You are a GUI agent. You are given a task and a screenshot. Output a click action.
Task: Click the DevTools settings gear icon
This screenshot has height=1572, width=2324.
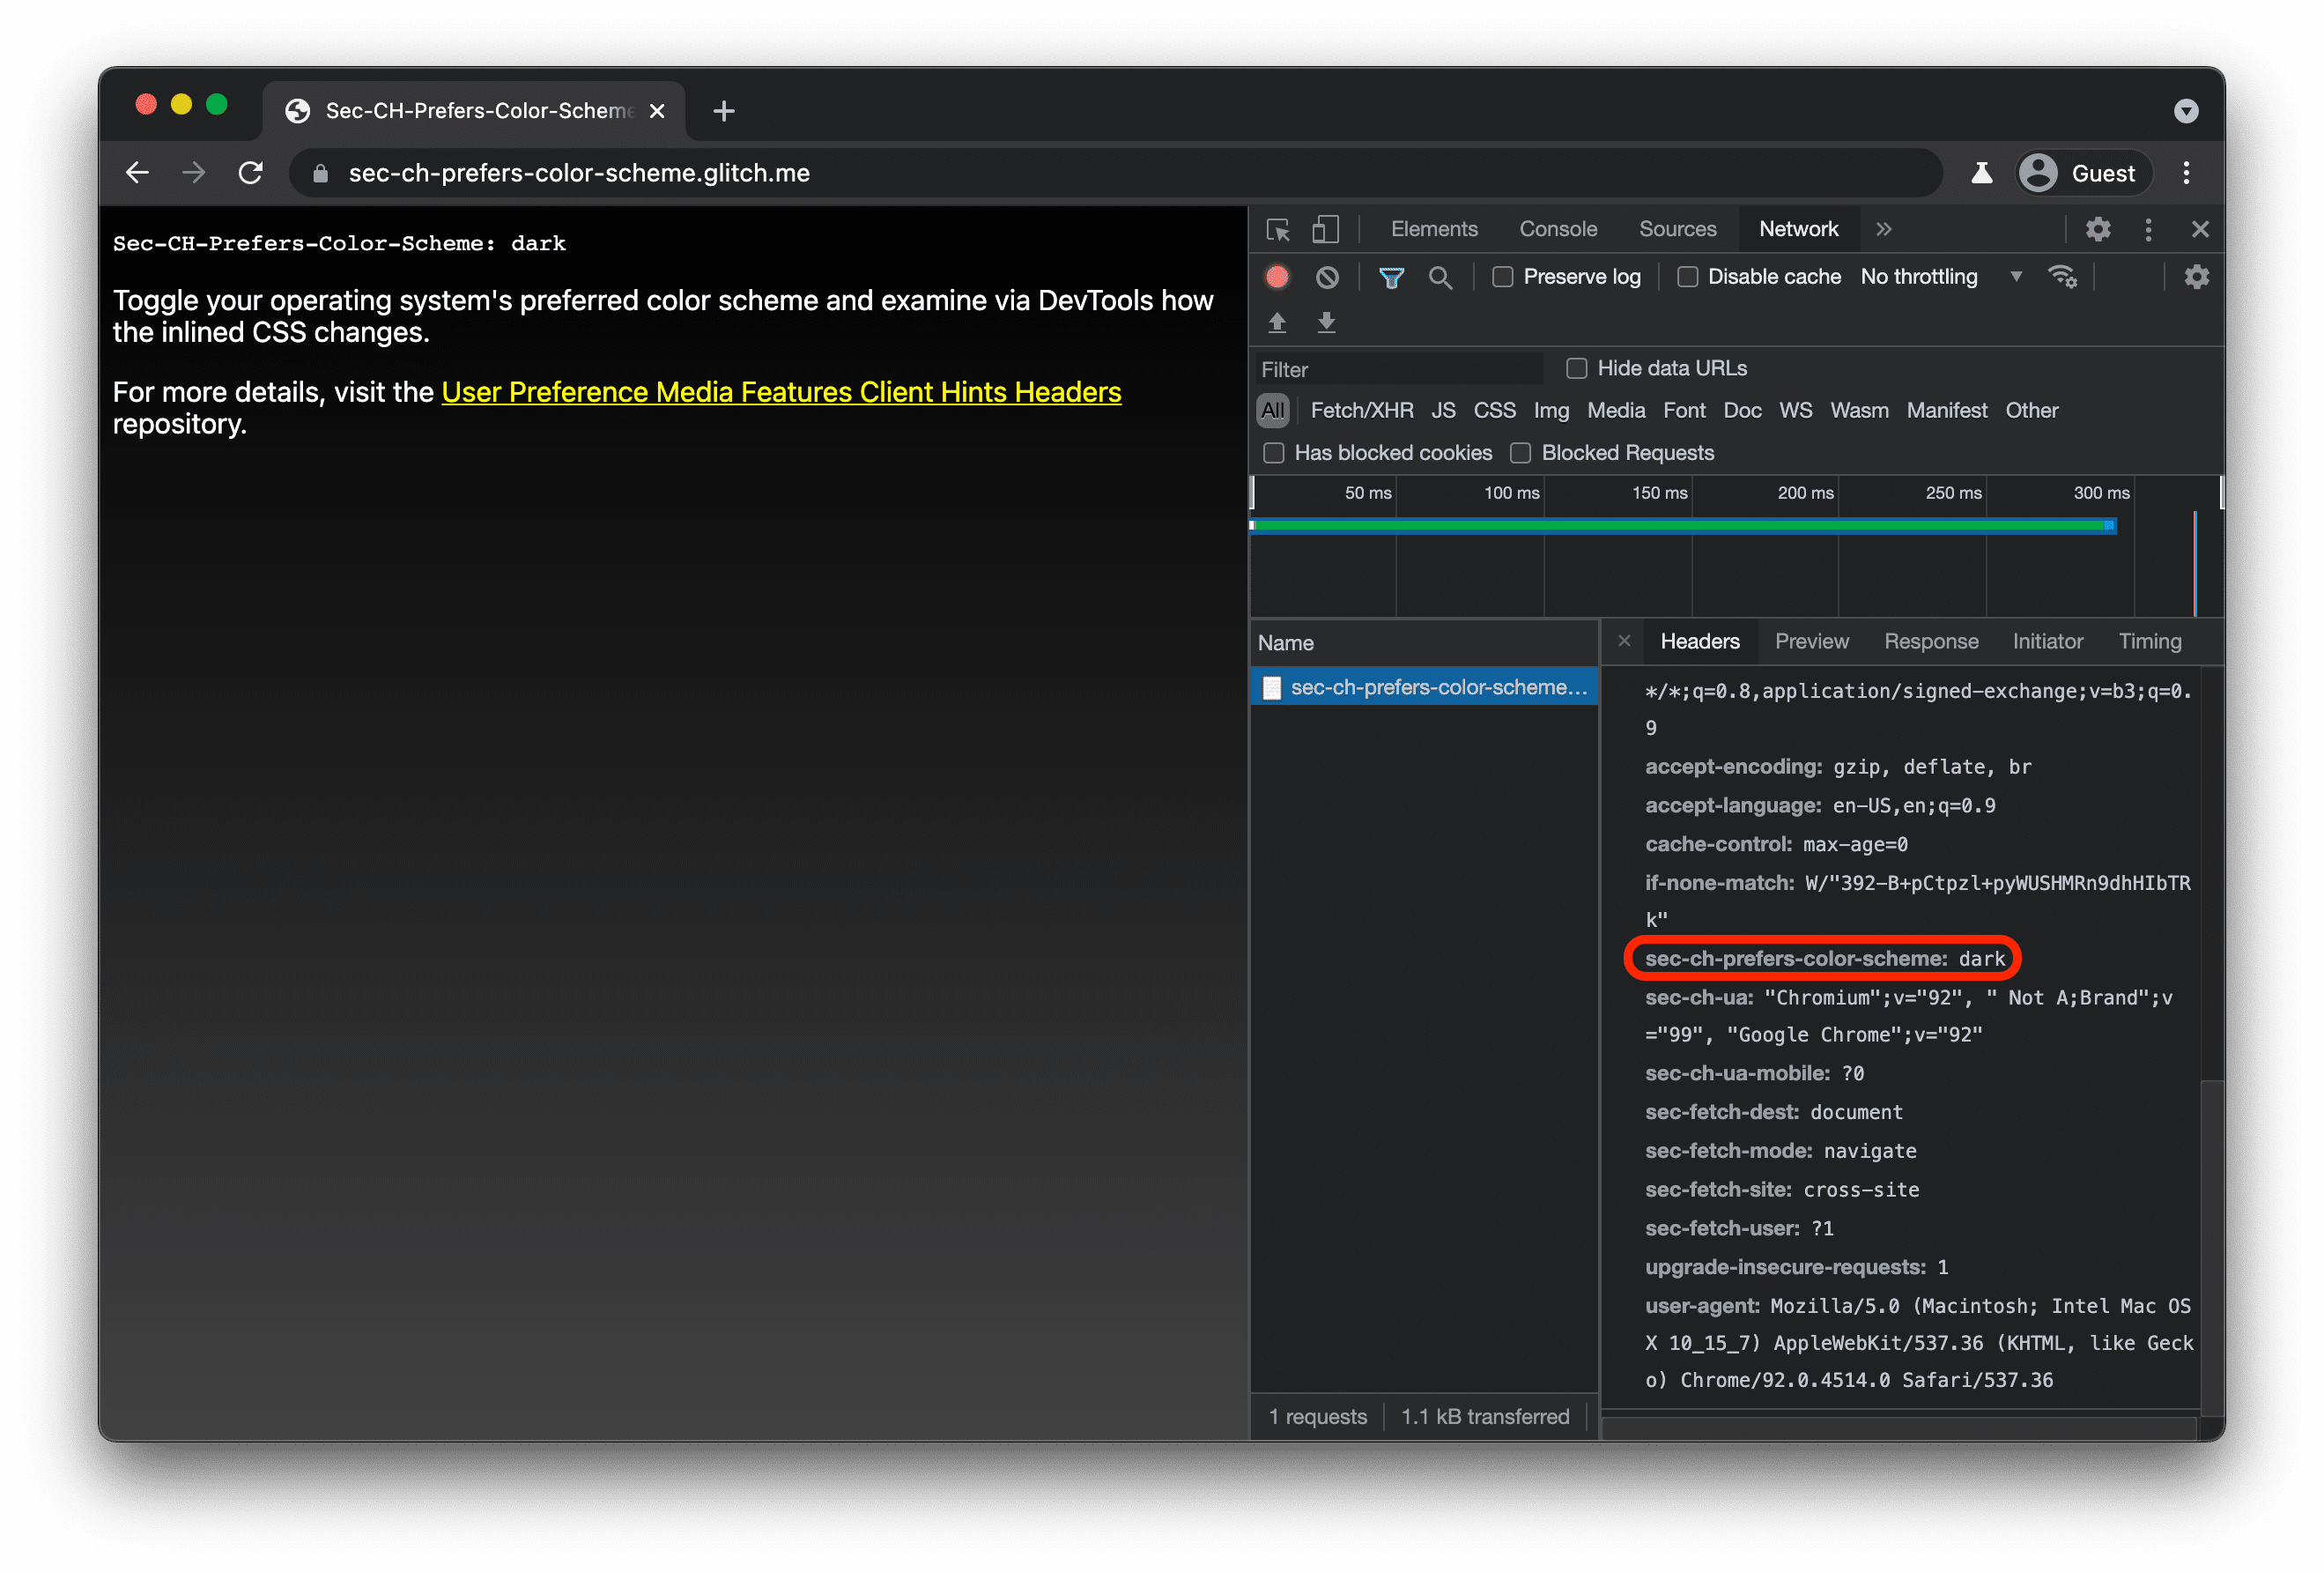pyautogui.click(x=2098, y=230)
